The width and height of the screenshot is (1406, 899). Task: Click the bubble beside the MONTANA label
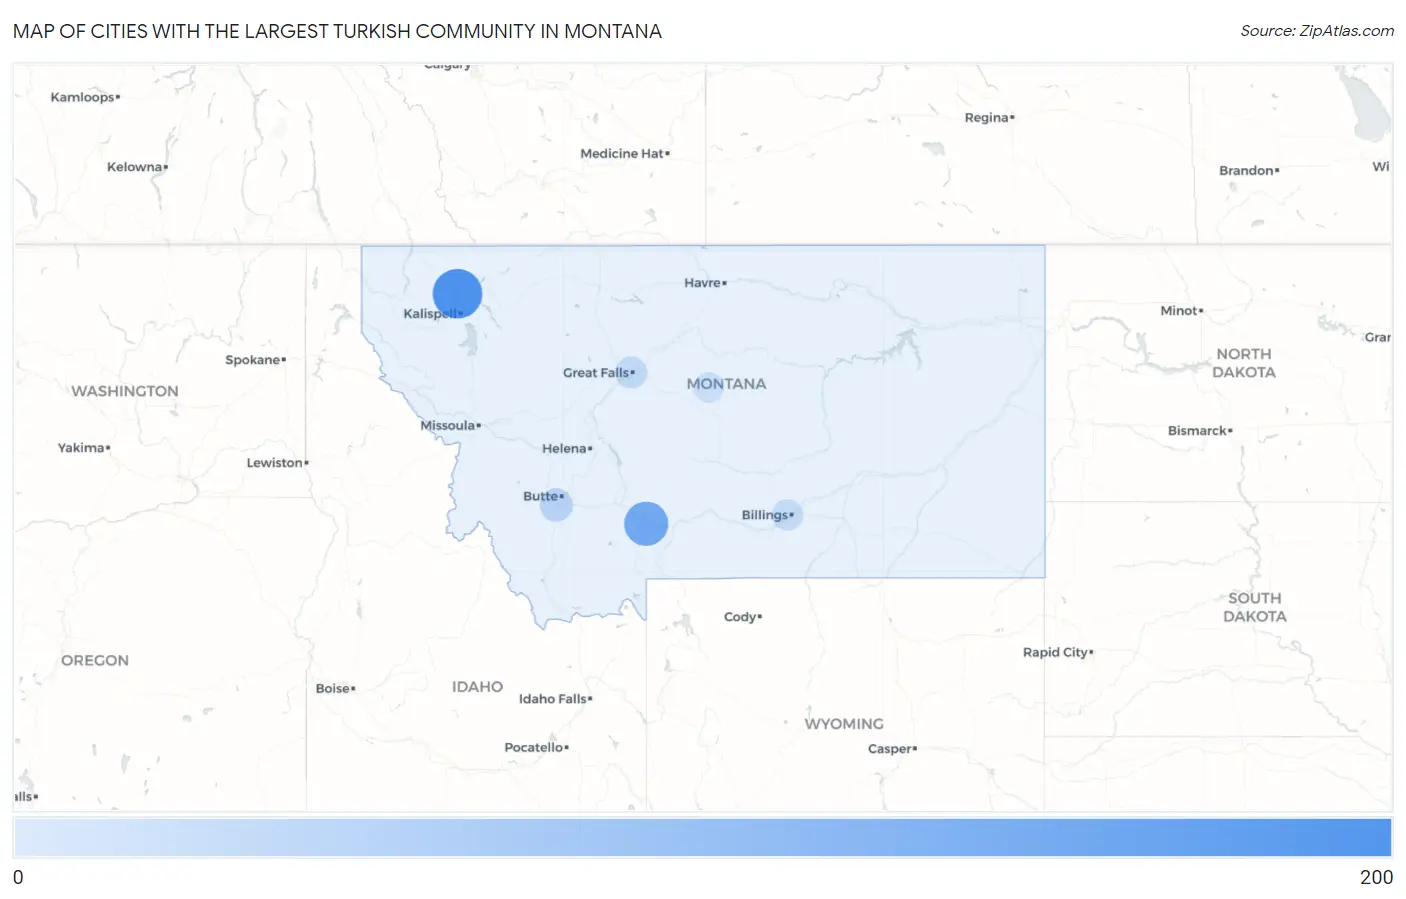tap(707, 387)
